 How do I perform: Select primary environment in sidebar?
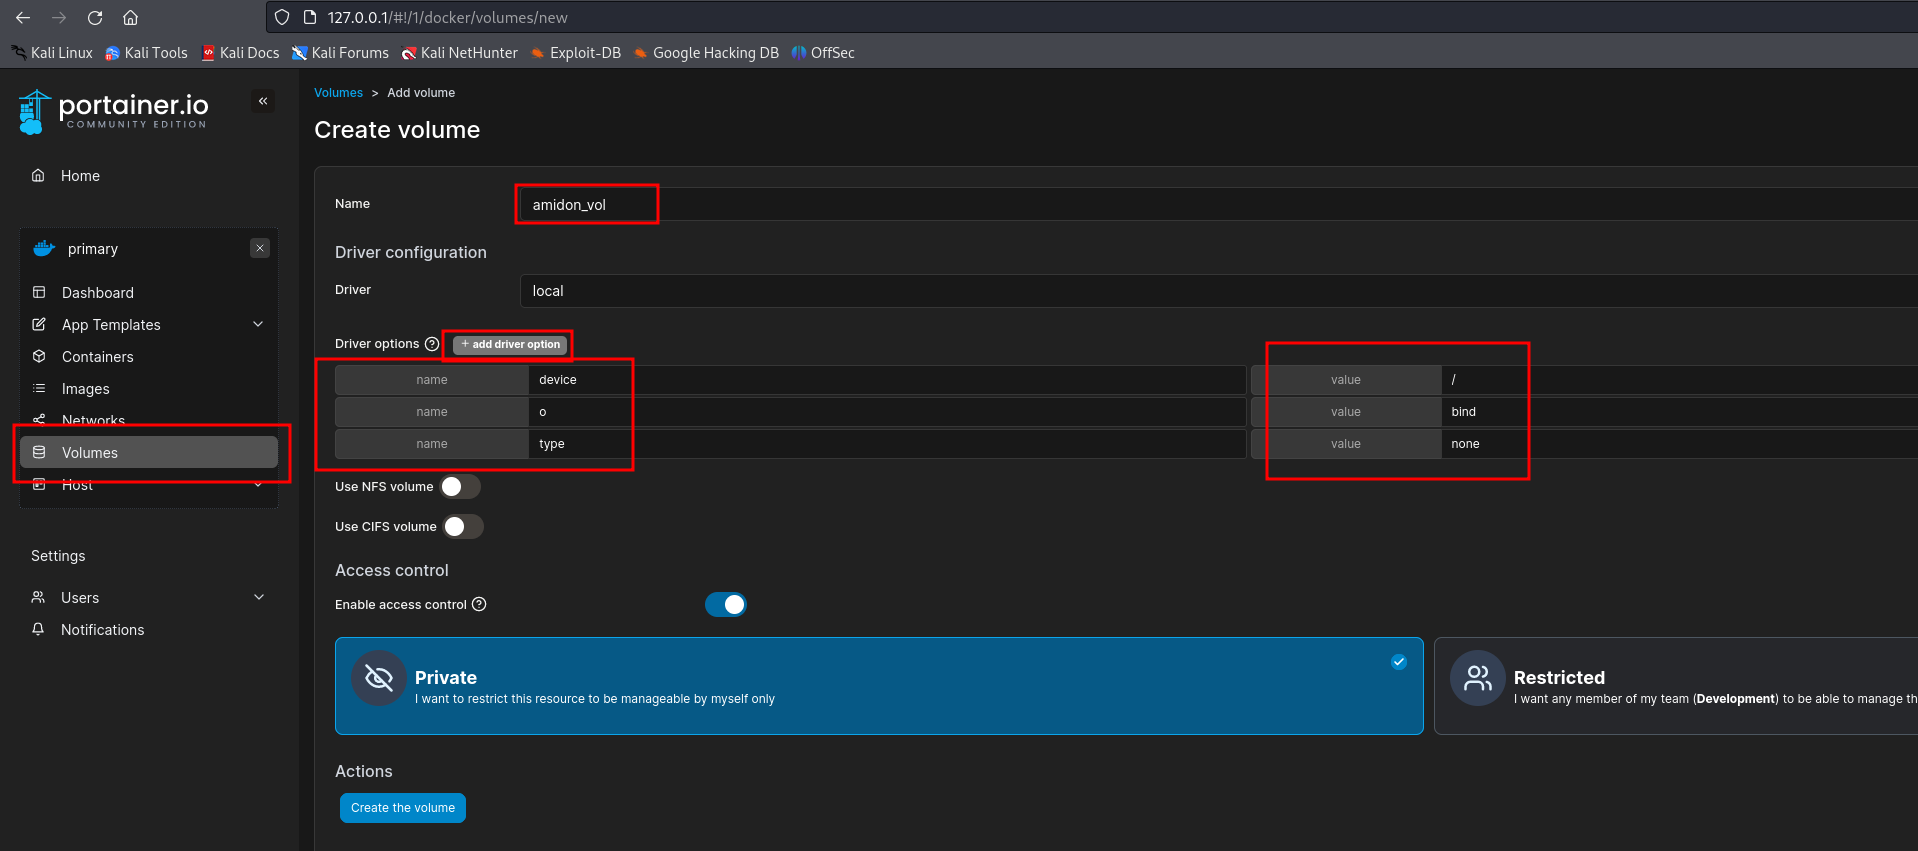(x=93, y=248)
